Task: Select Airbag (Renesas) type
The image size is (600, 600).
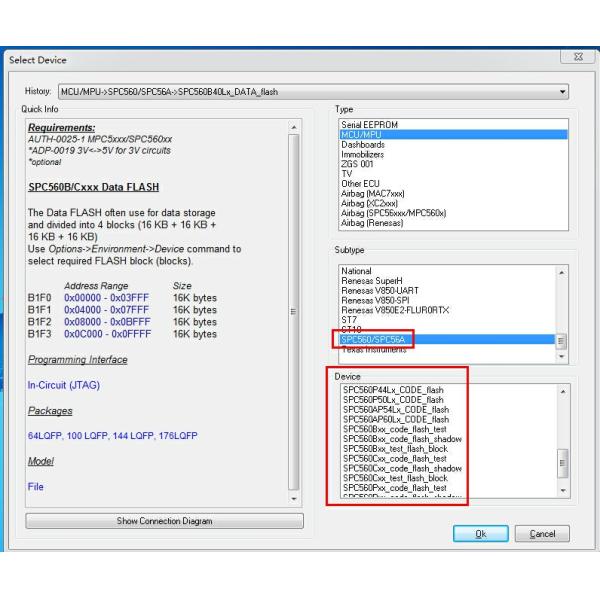Action: pos(453,223)
